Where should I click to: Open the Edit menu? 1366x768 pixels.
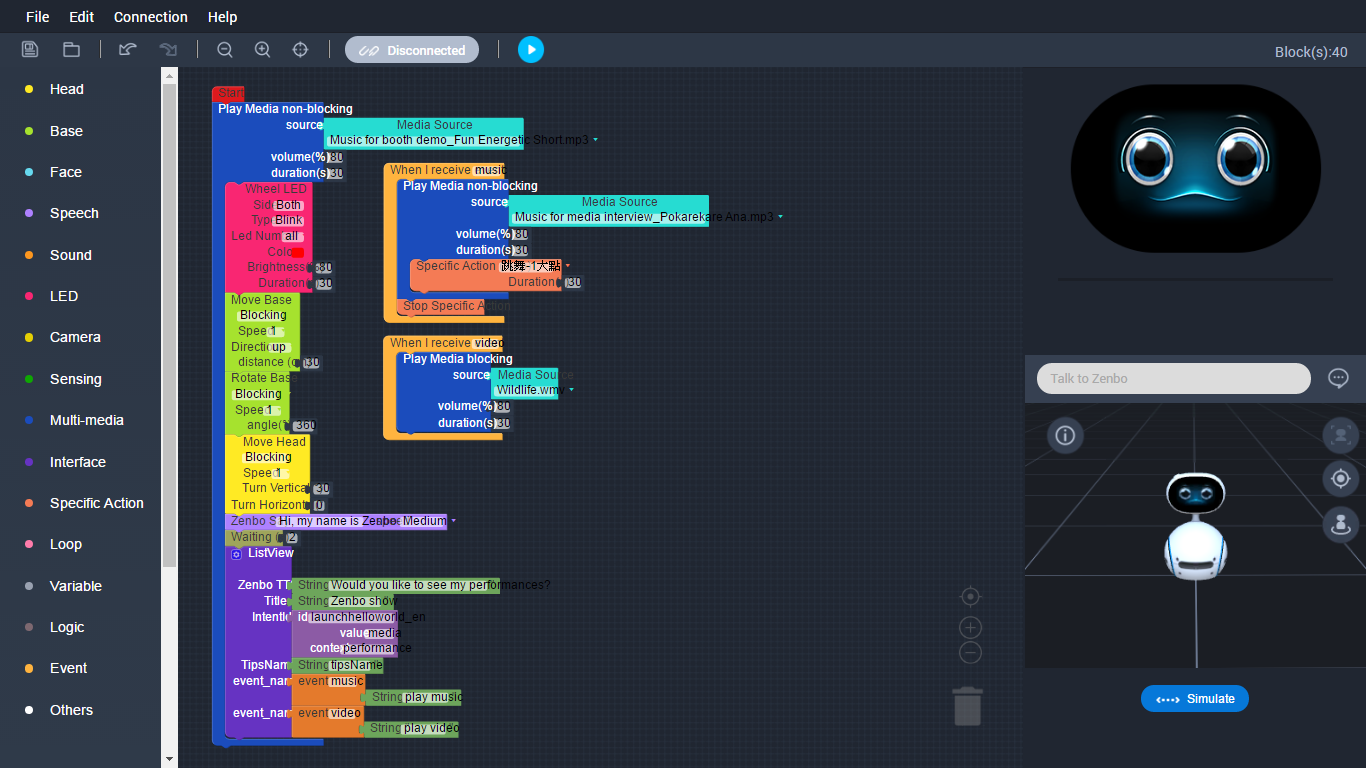(82, 17)
